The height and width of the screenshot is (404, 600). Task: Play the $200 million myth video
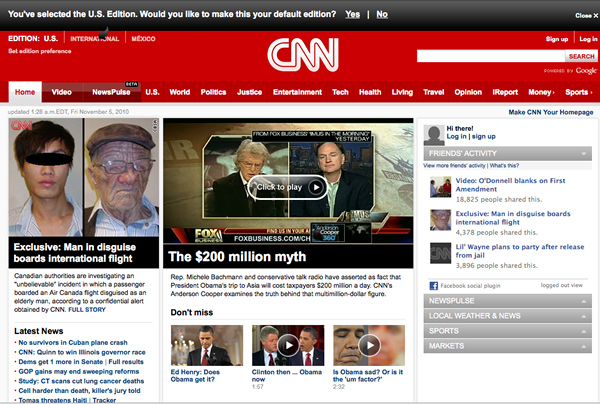[288, 187]
